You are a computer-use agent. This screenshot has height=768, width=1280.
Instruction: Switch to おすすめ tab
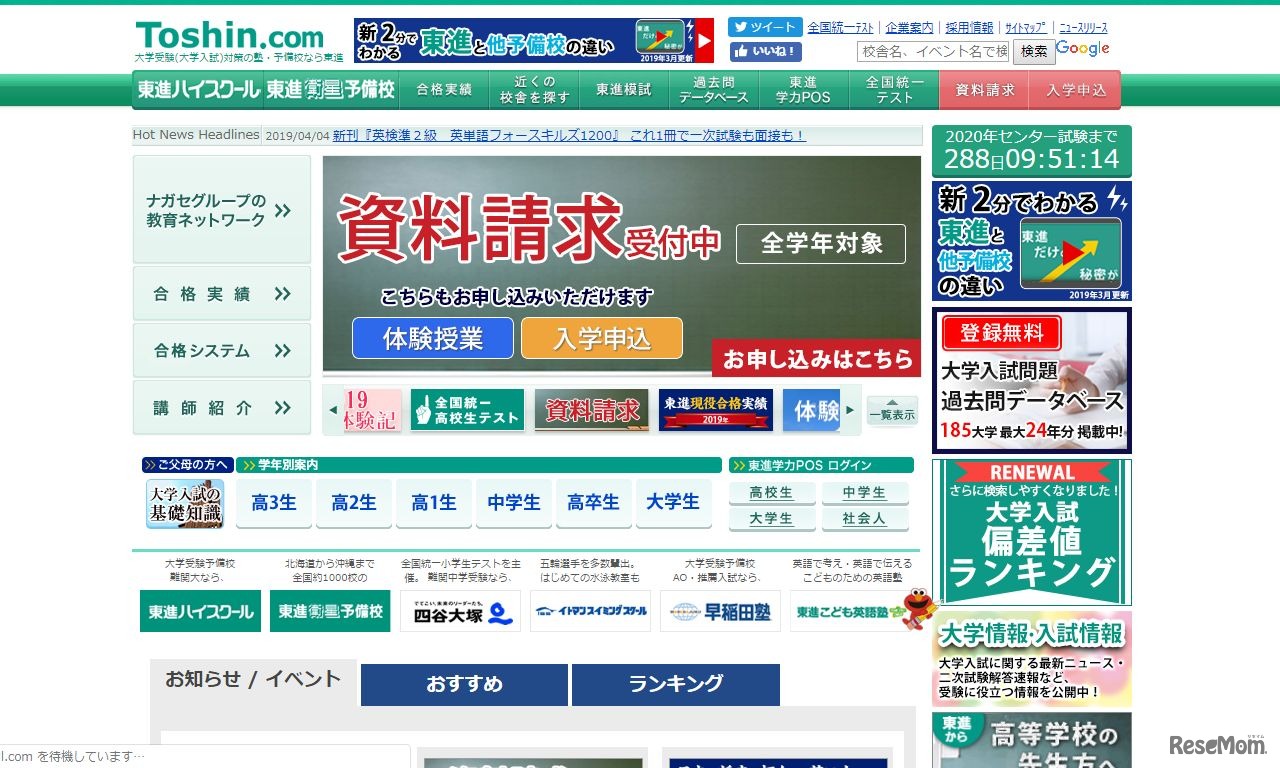click(464, 685)
